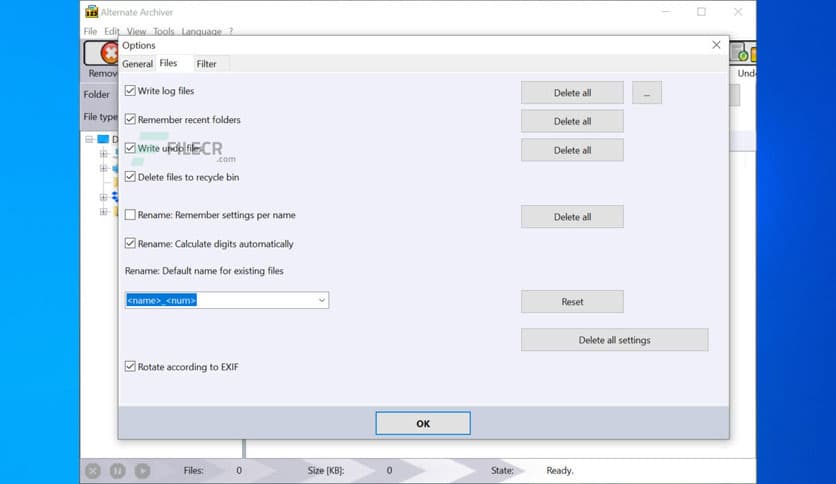Image resolution: width=836 pixels, height=484 pixels.
Task: Click the play icon in the status bar
Action: (142, 471)
